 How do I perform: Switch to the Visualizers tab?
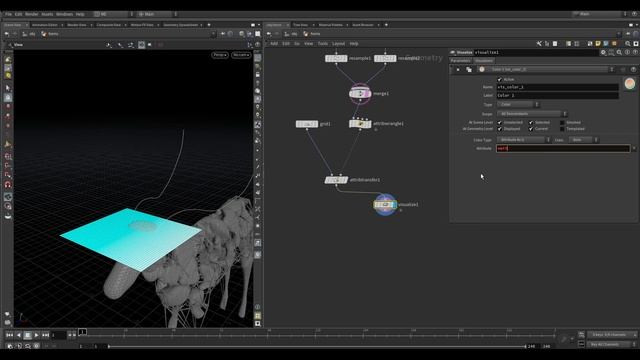(484, 61)
